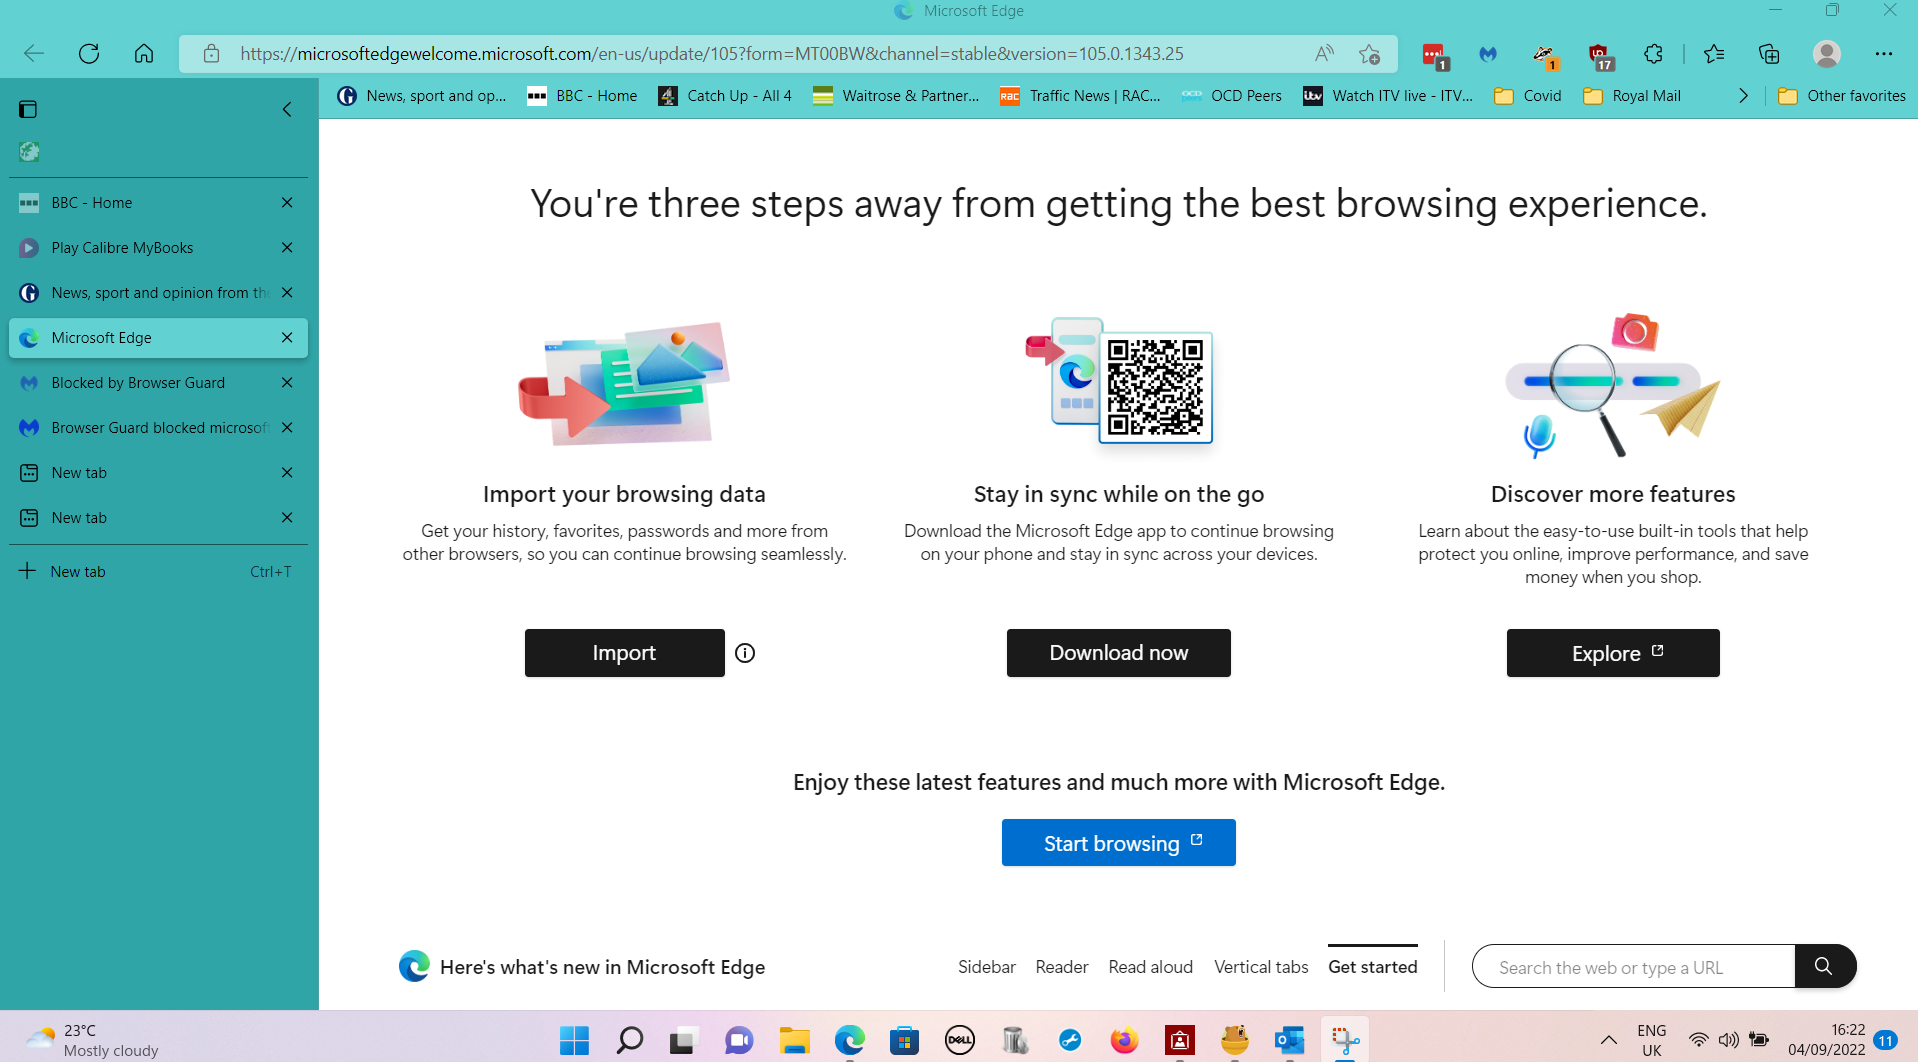Image resolution: width=1918 pixels, height=1062 pixels.
Task: Select the Get started feature tab
Action: 1373,967
